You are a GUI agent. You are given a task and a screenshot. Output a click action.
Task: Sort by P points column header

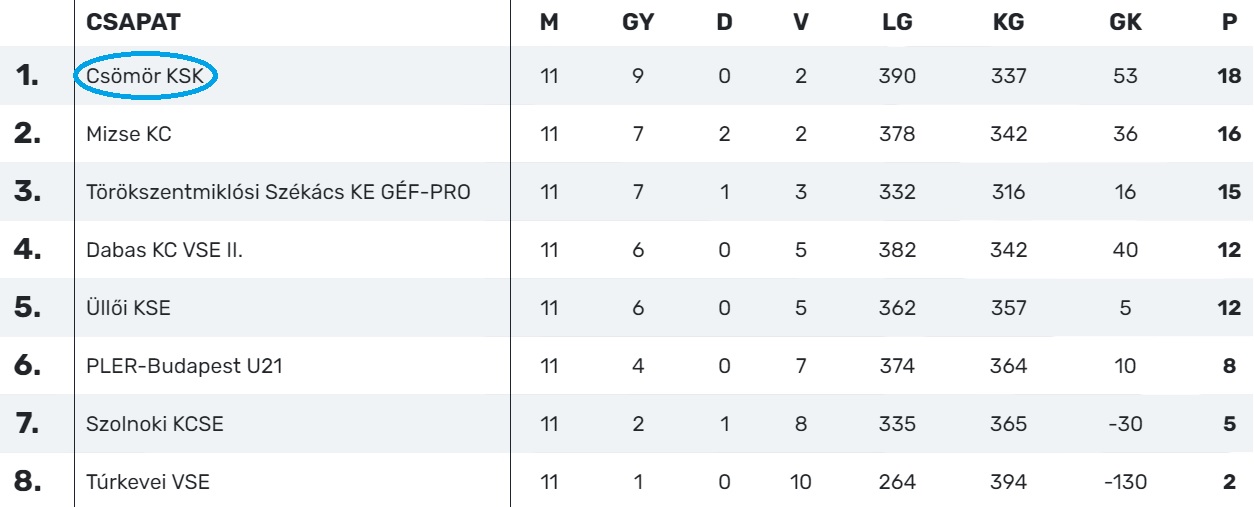(1229, 22)
